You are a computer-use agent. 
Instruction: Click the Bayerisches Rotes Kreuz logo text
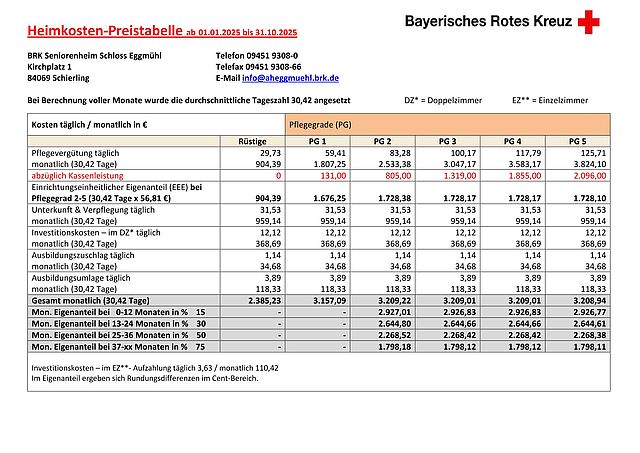tap(488, 21)
